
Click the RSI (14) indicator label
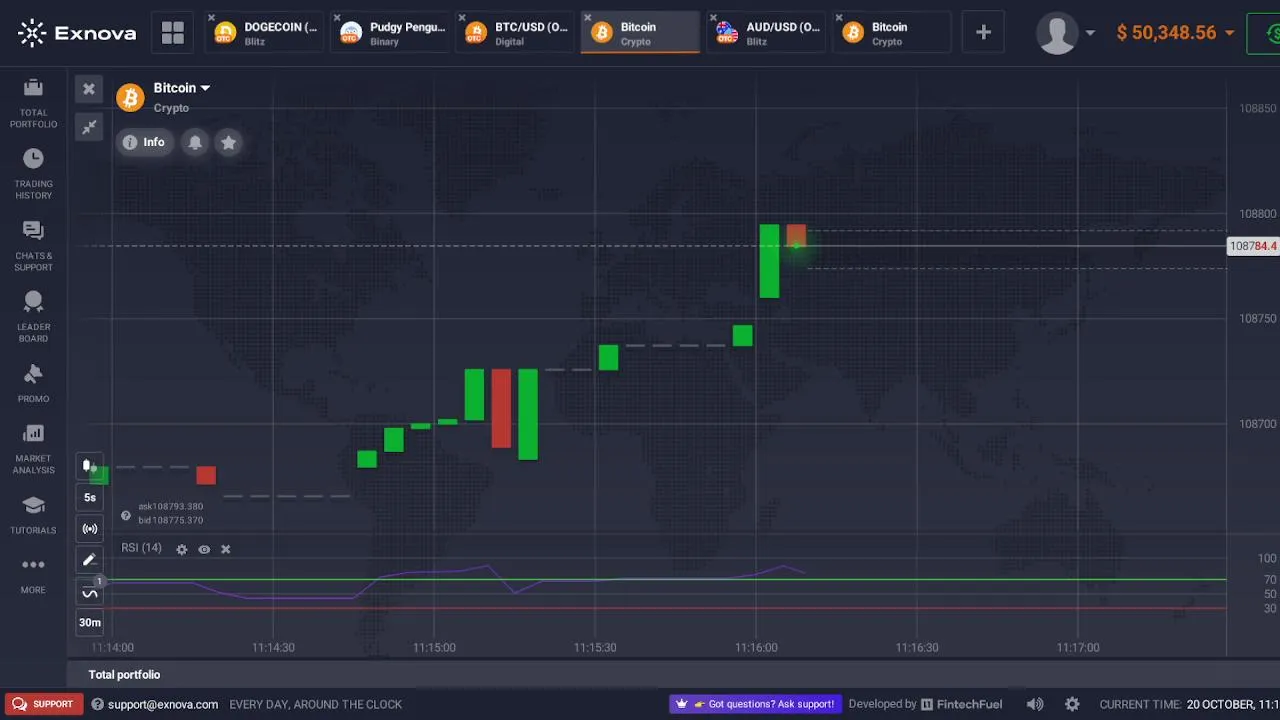click(141, 548)
